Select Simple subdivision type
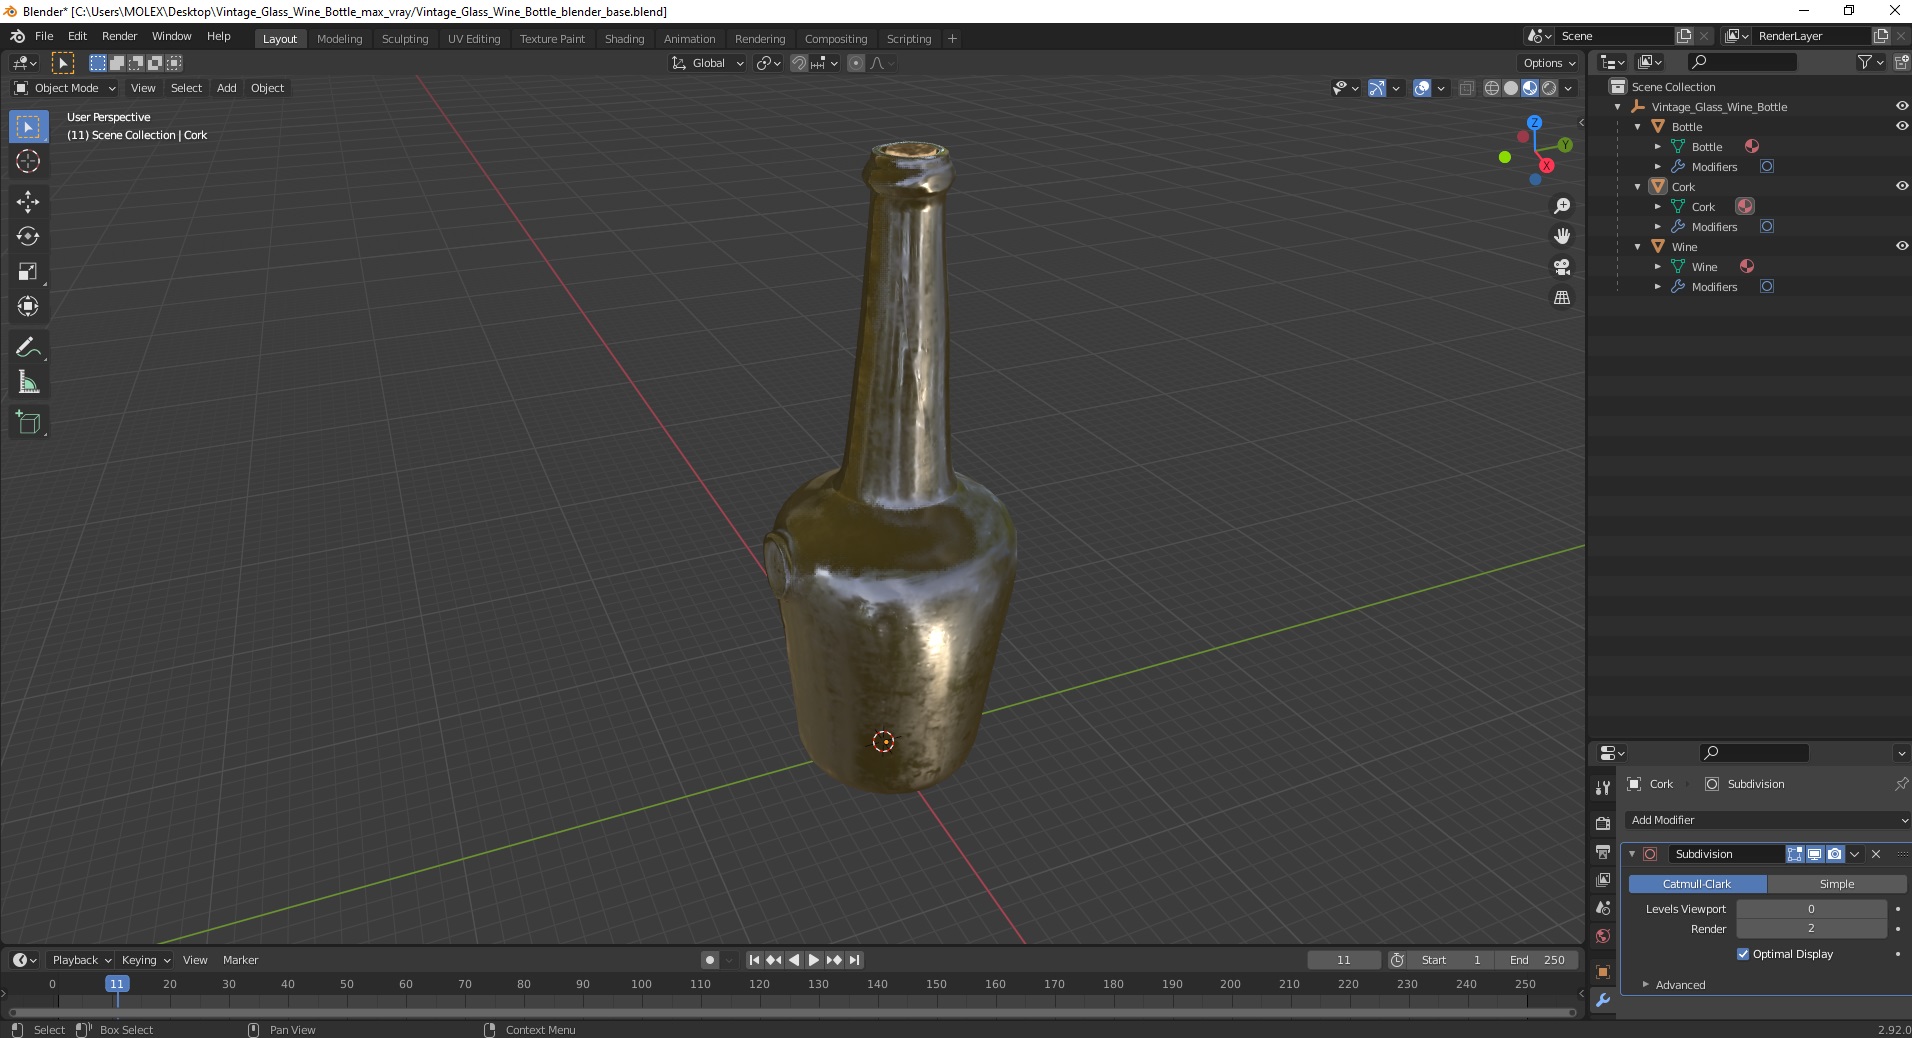The width and height of the screenshot is (1912, 1038). click(1836, 884)
